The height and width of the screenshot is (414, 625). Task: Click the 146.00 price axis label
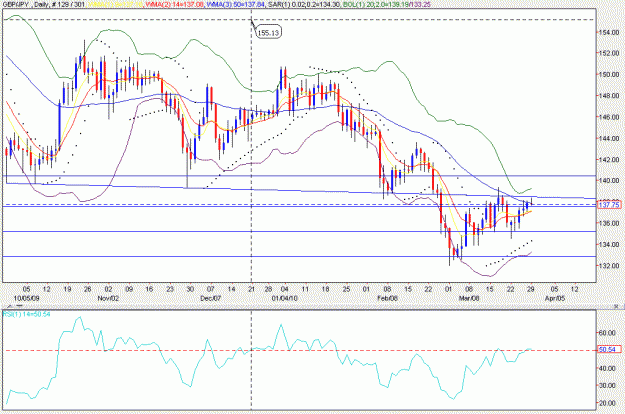[x=609, y=117]
